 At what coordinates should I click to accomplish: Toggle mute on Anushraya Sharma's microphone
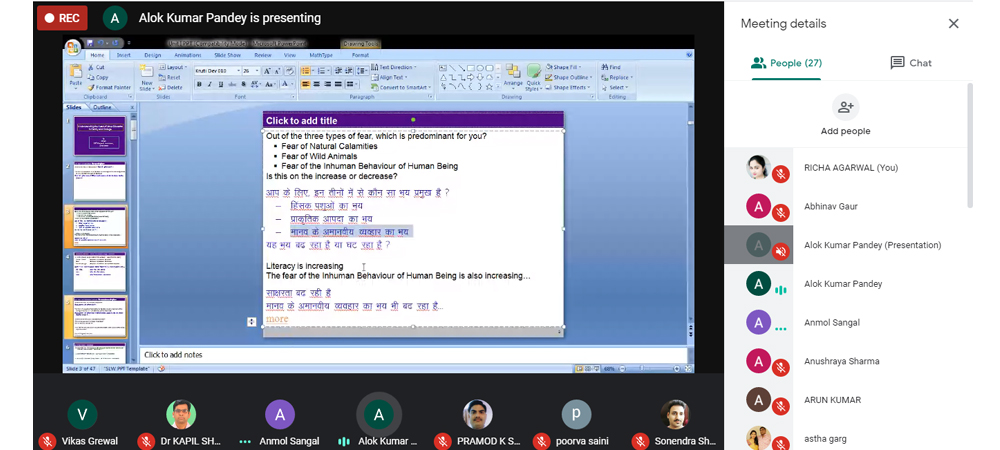[780, 368]
